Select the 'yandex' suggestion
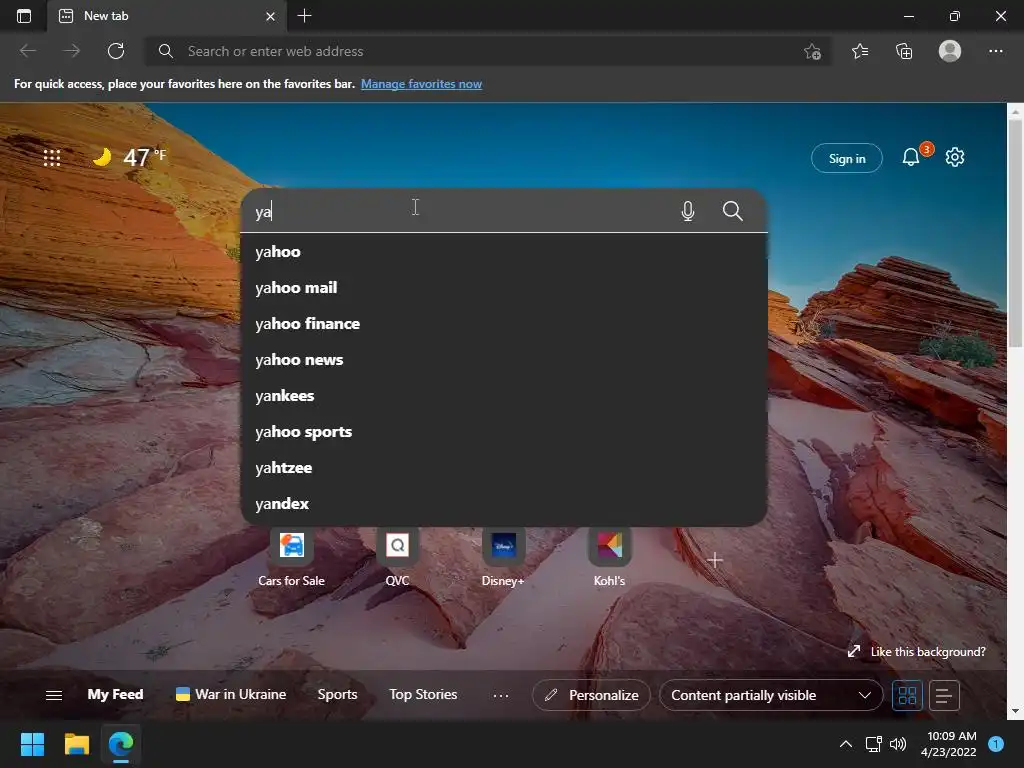This screenshot has width=1024, height=768. (504, 504)
